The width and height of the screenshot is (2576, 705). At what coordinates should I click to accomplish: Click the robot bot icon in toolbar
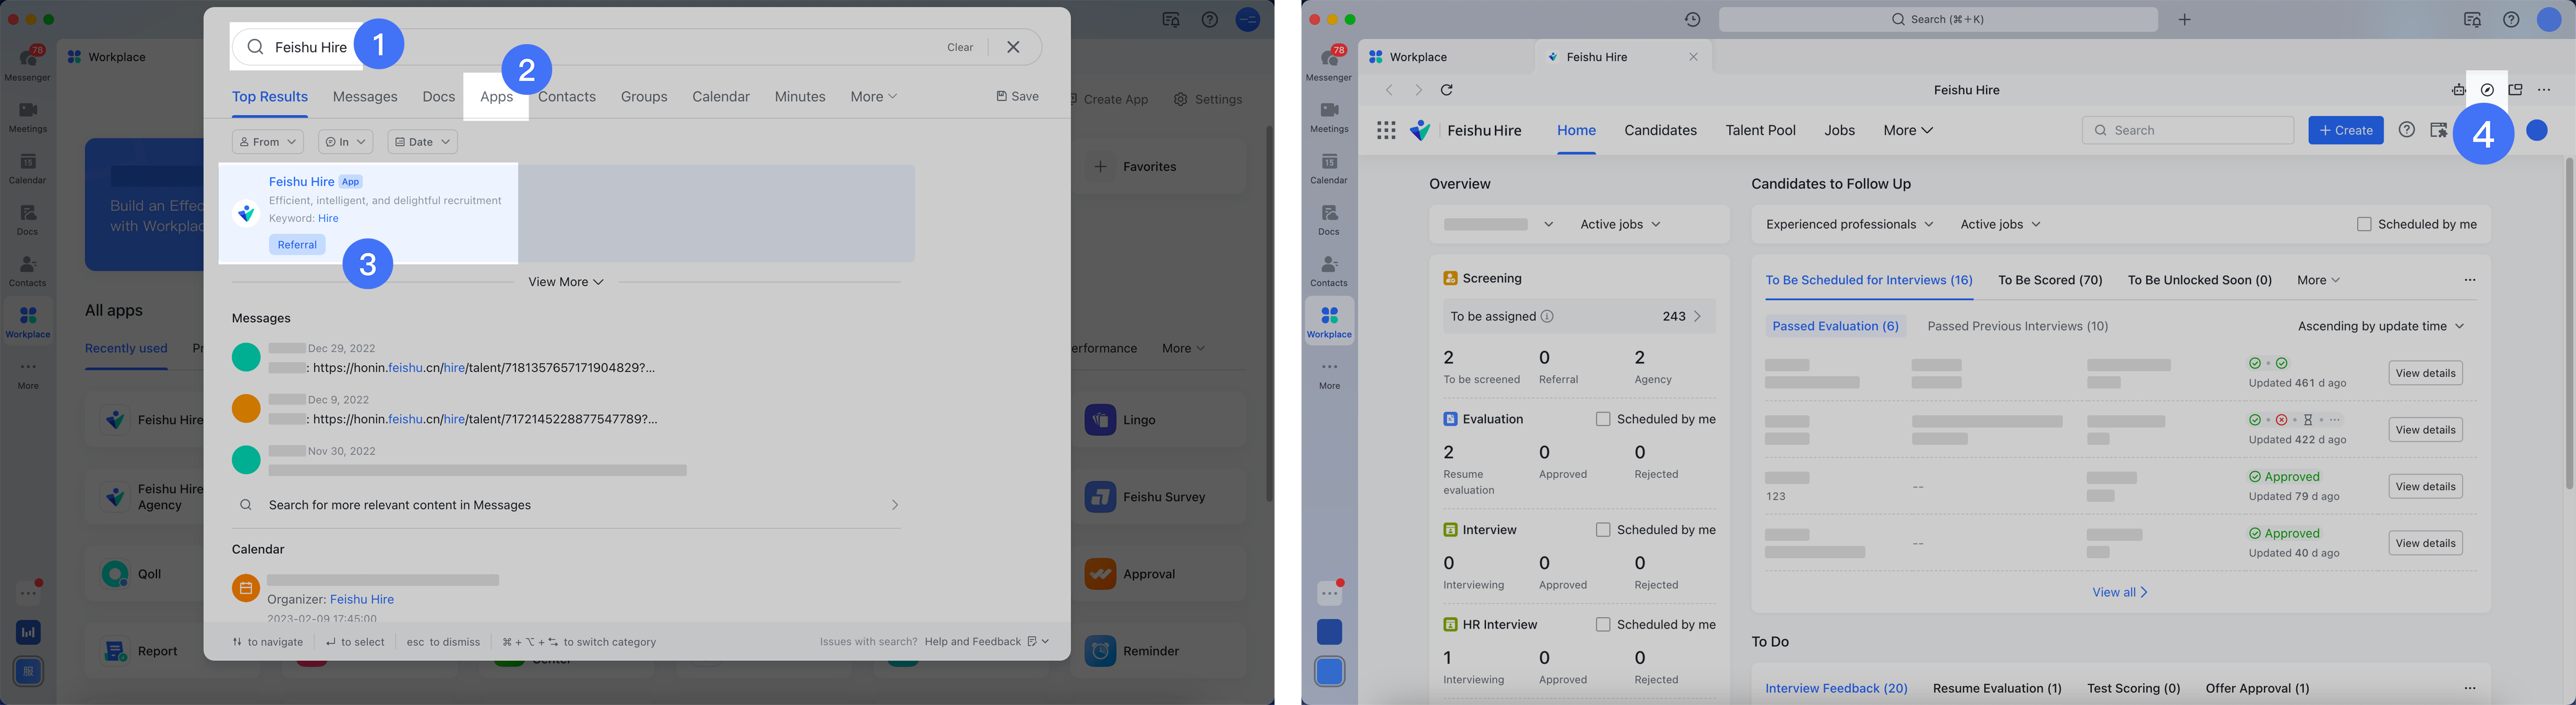pyautogui.click(x=2458, y=90)
